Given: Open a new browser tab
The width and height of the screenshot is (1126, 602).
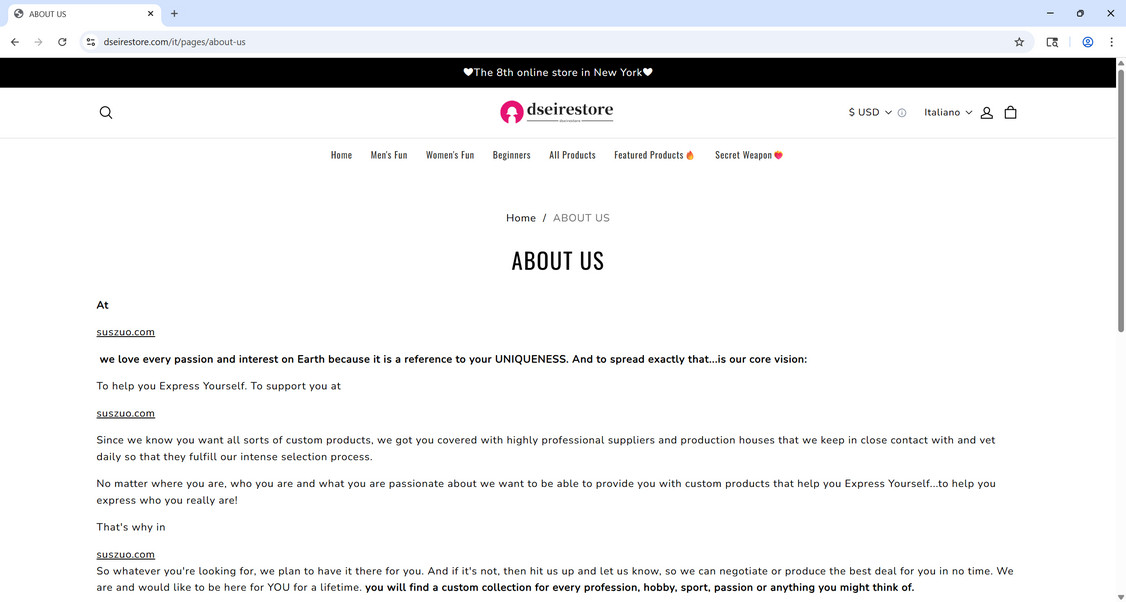Looking at the screenshot, I should coord(174,14).
